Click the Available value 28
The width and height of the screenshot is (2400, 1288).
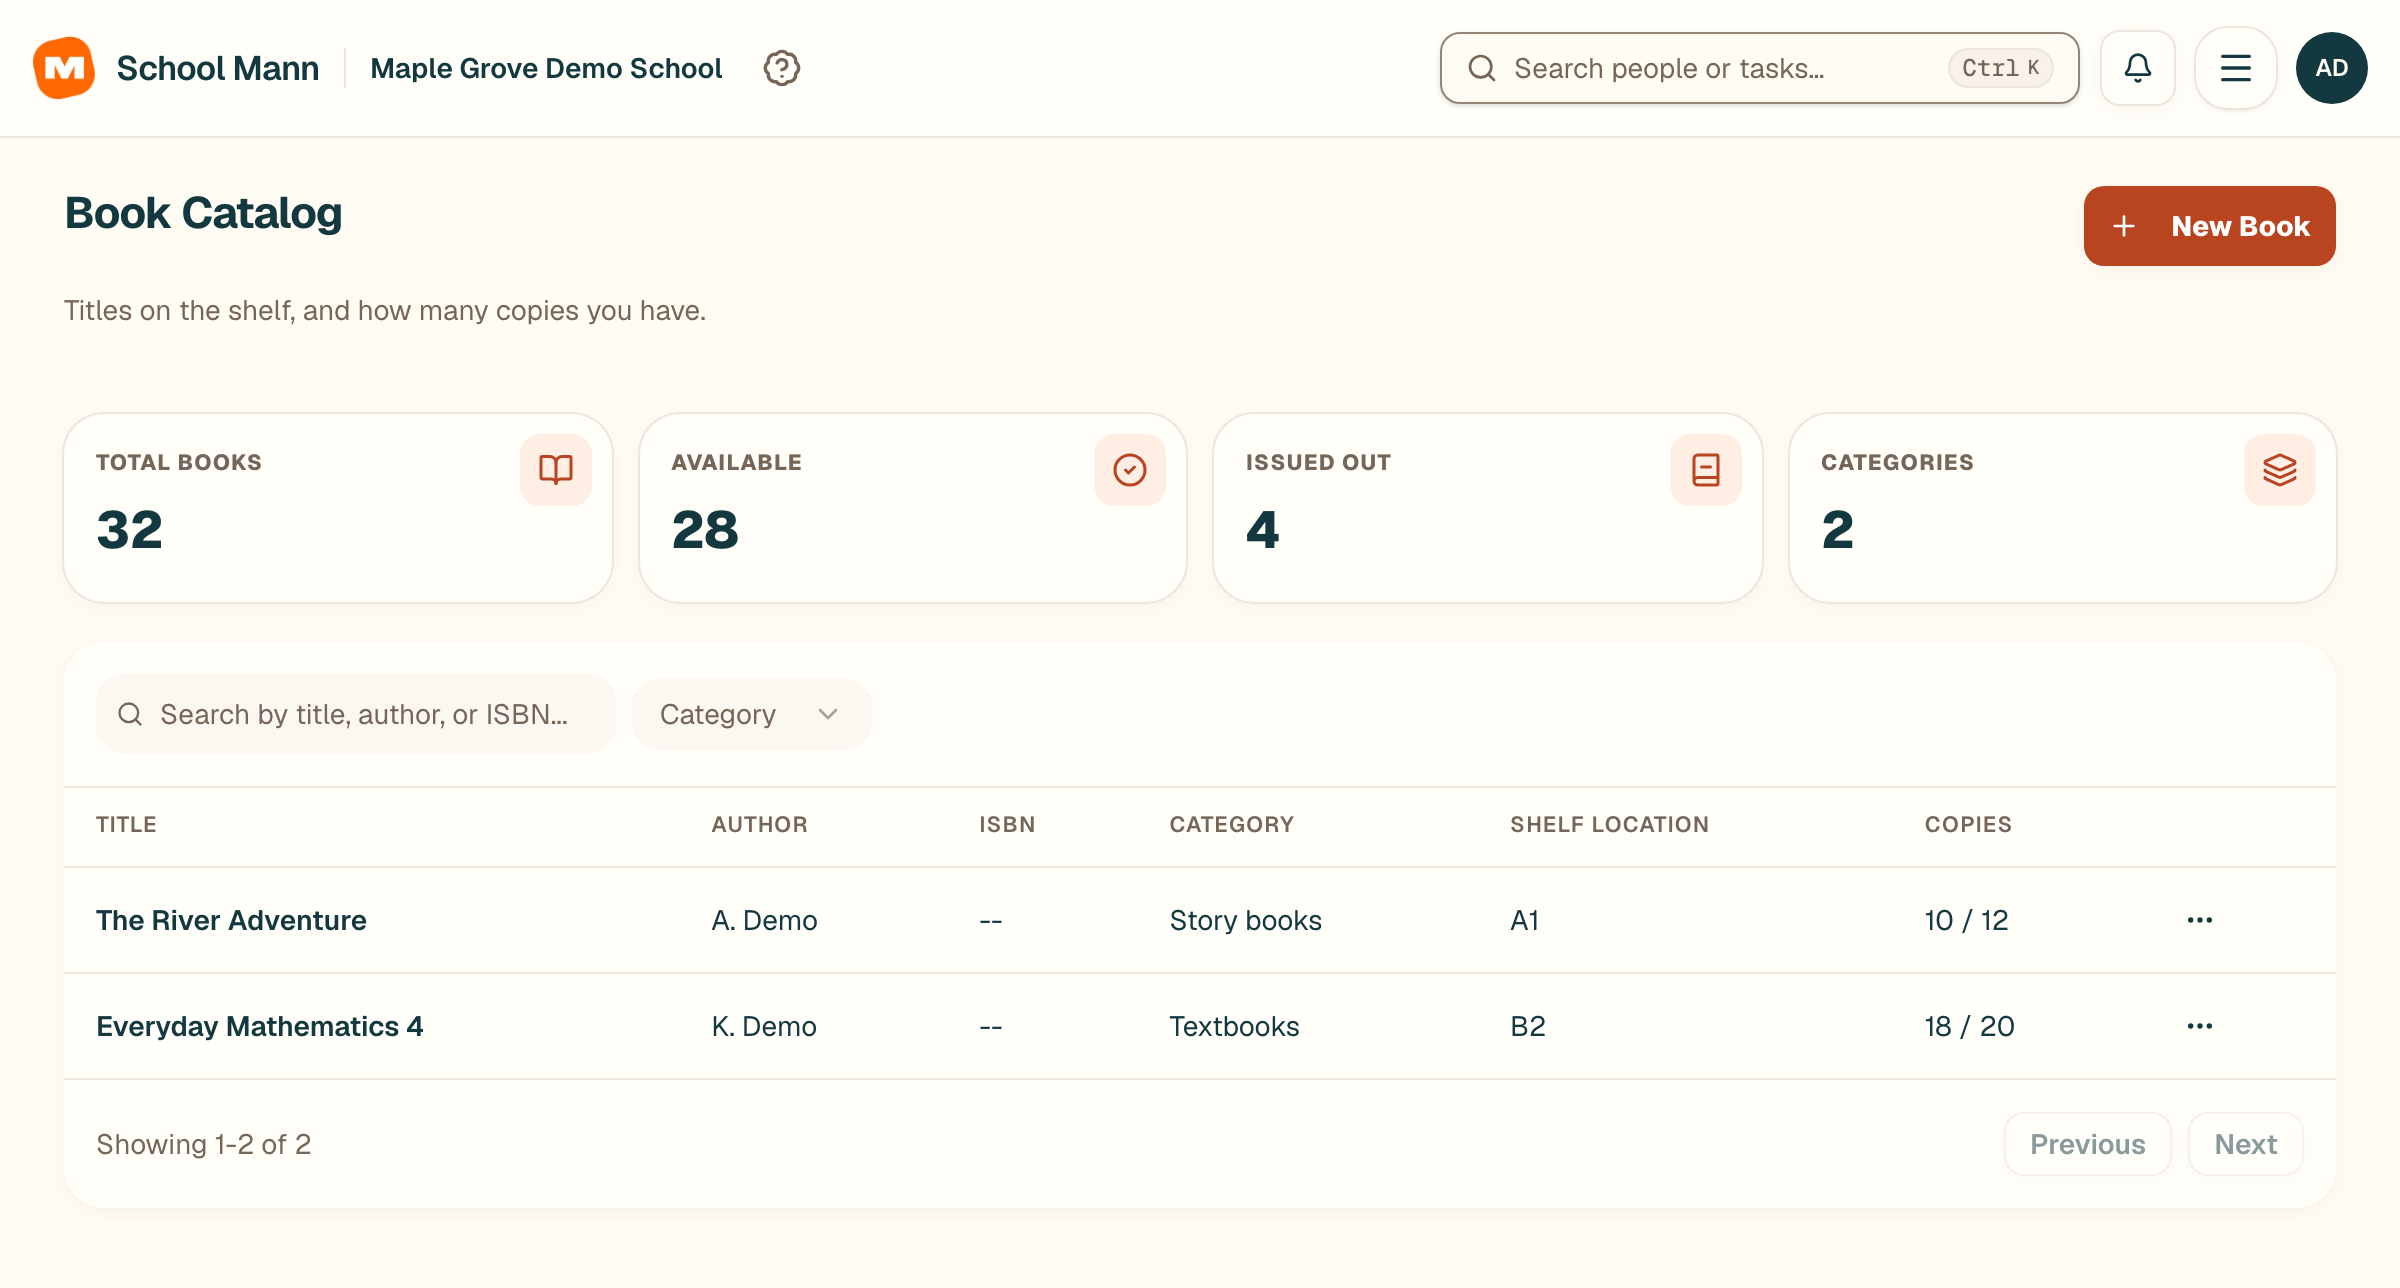[705, 530]
